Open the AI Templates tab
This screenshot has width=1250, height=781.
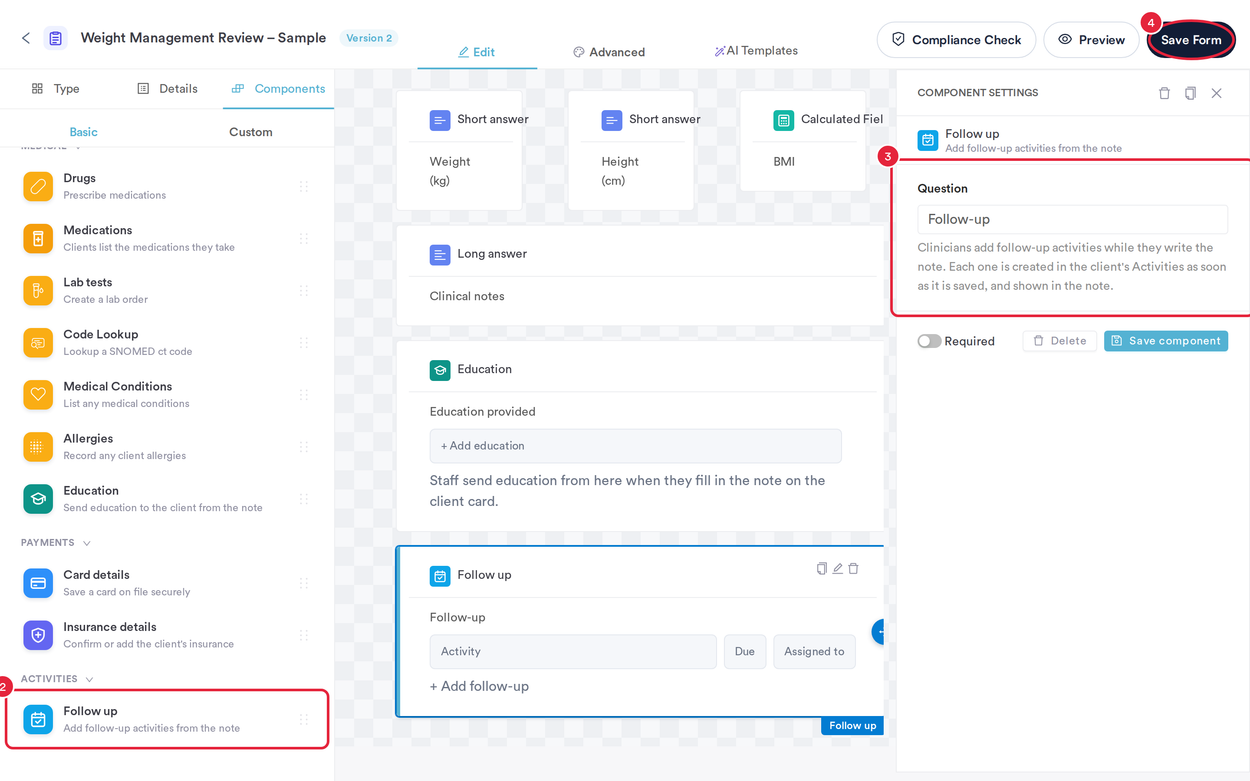tap(756, 51)
